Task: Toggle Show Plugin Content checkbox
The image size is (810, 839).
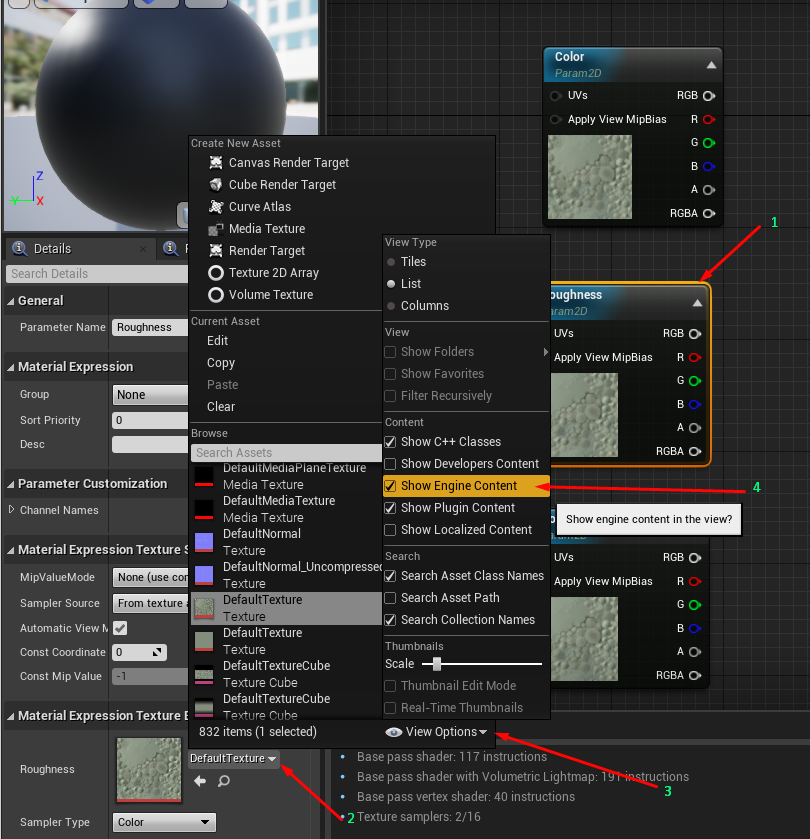Action: [x=391, y=508]
